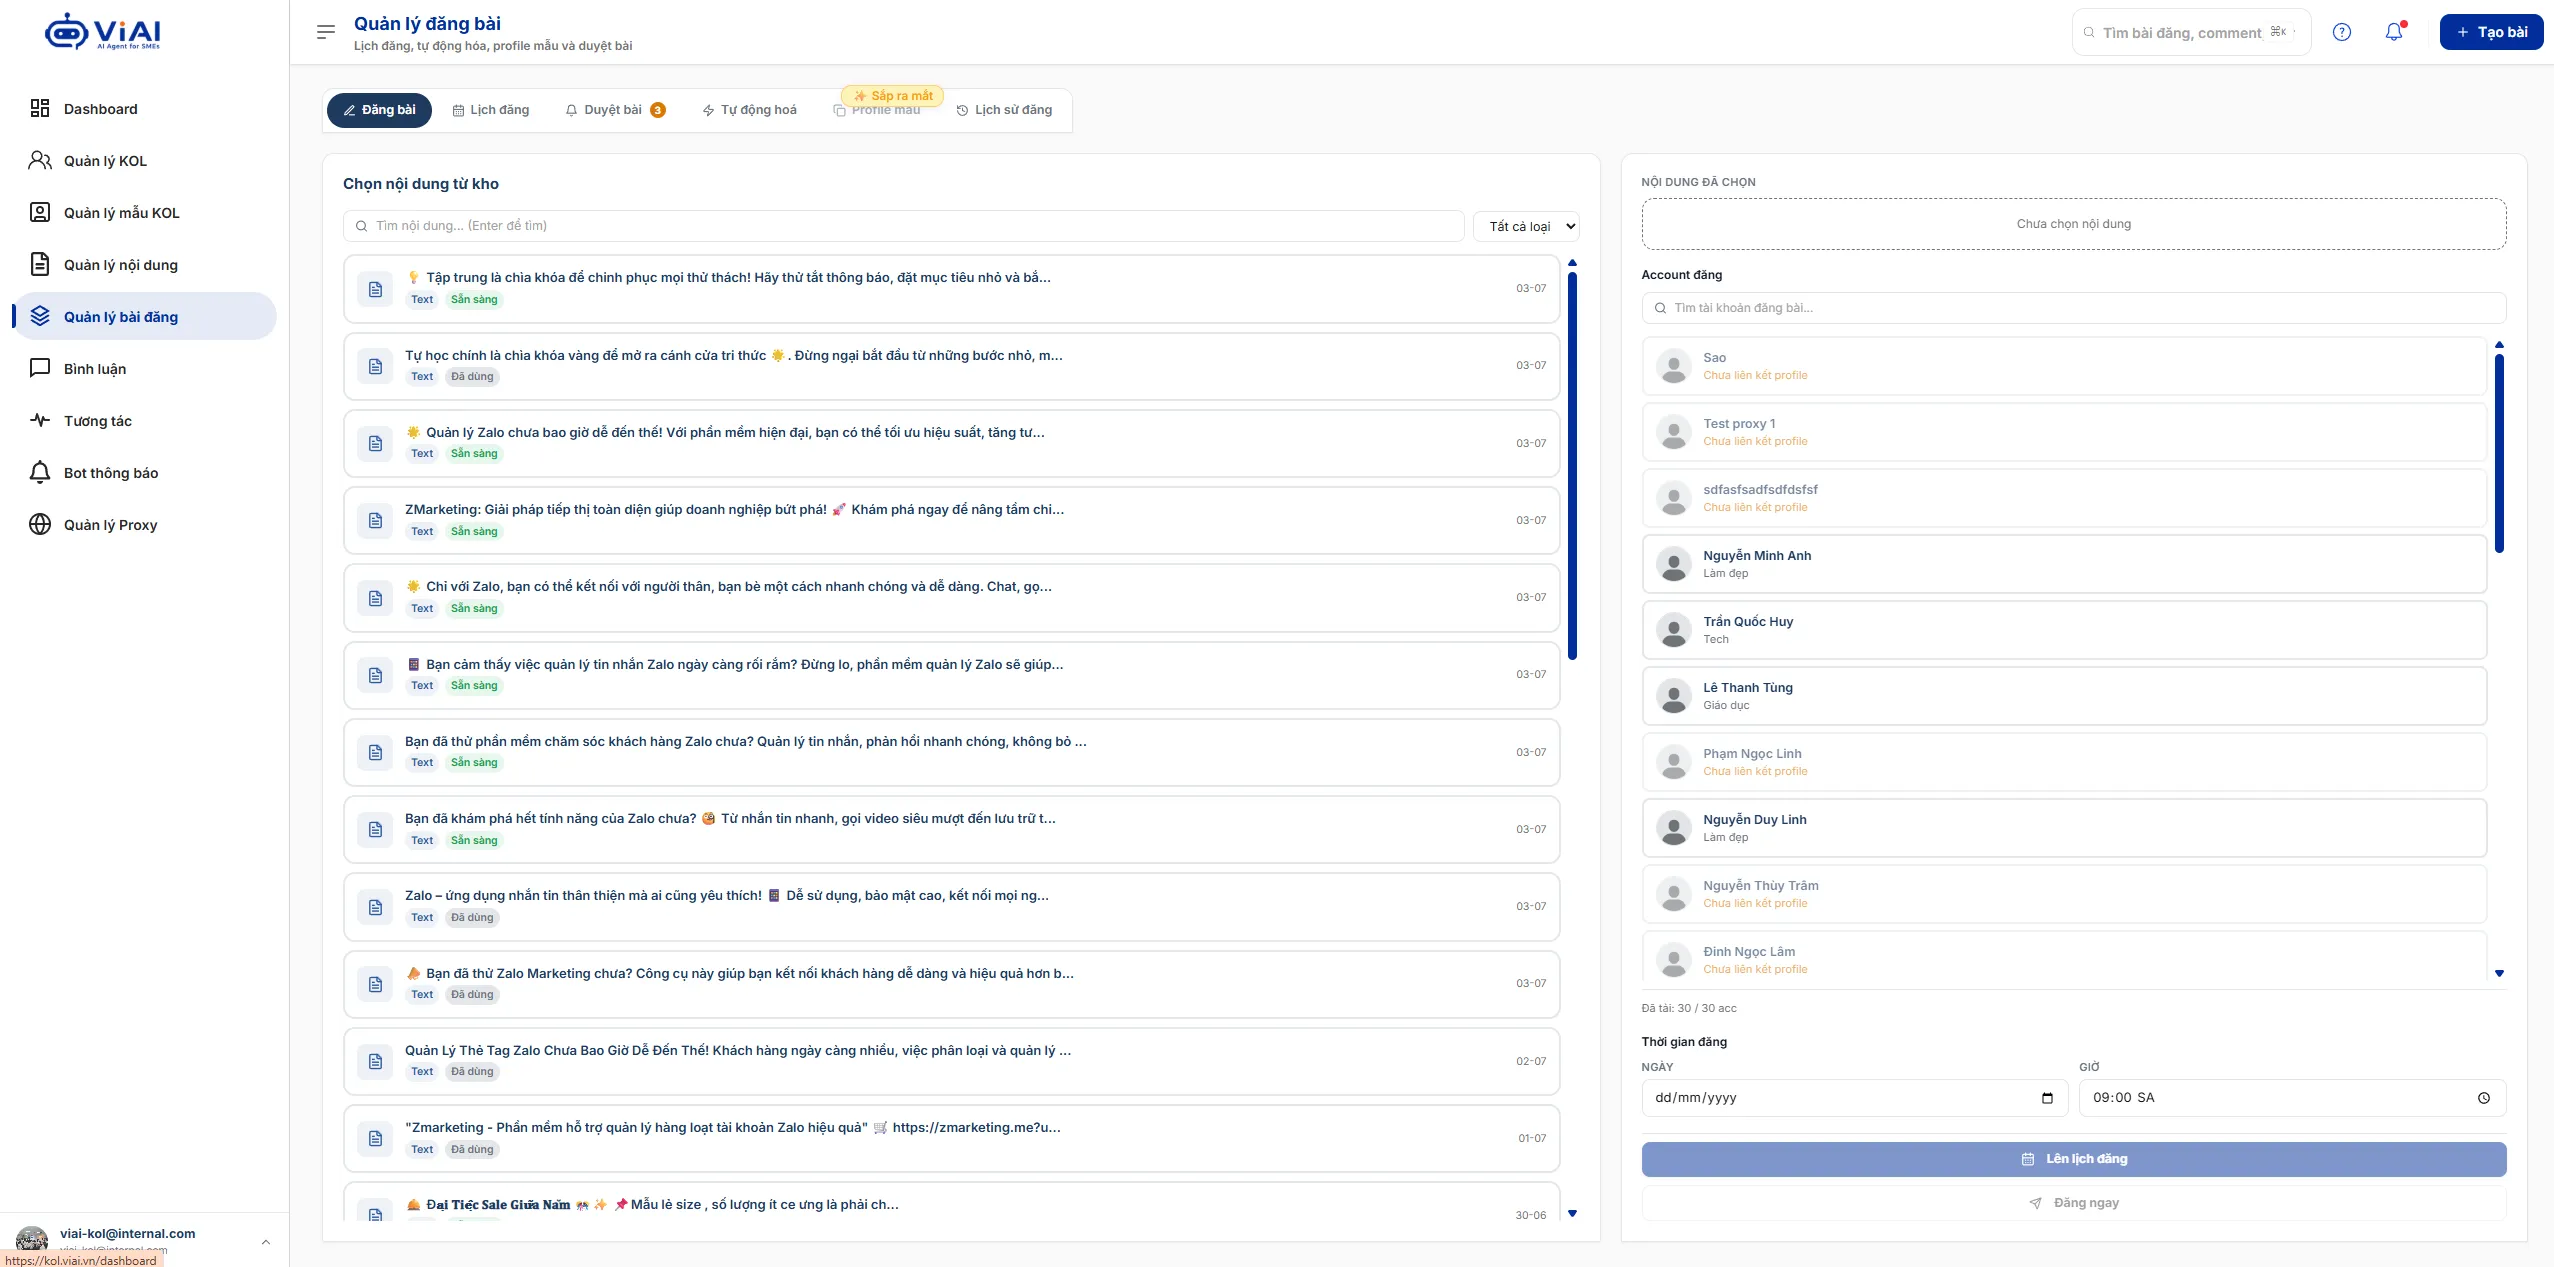Click the document icon of the ZMarketing content row
This screenshot has width=2554, height=1267.
[375, 521]
